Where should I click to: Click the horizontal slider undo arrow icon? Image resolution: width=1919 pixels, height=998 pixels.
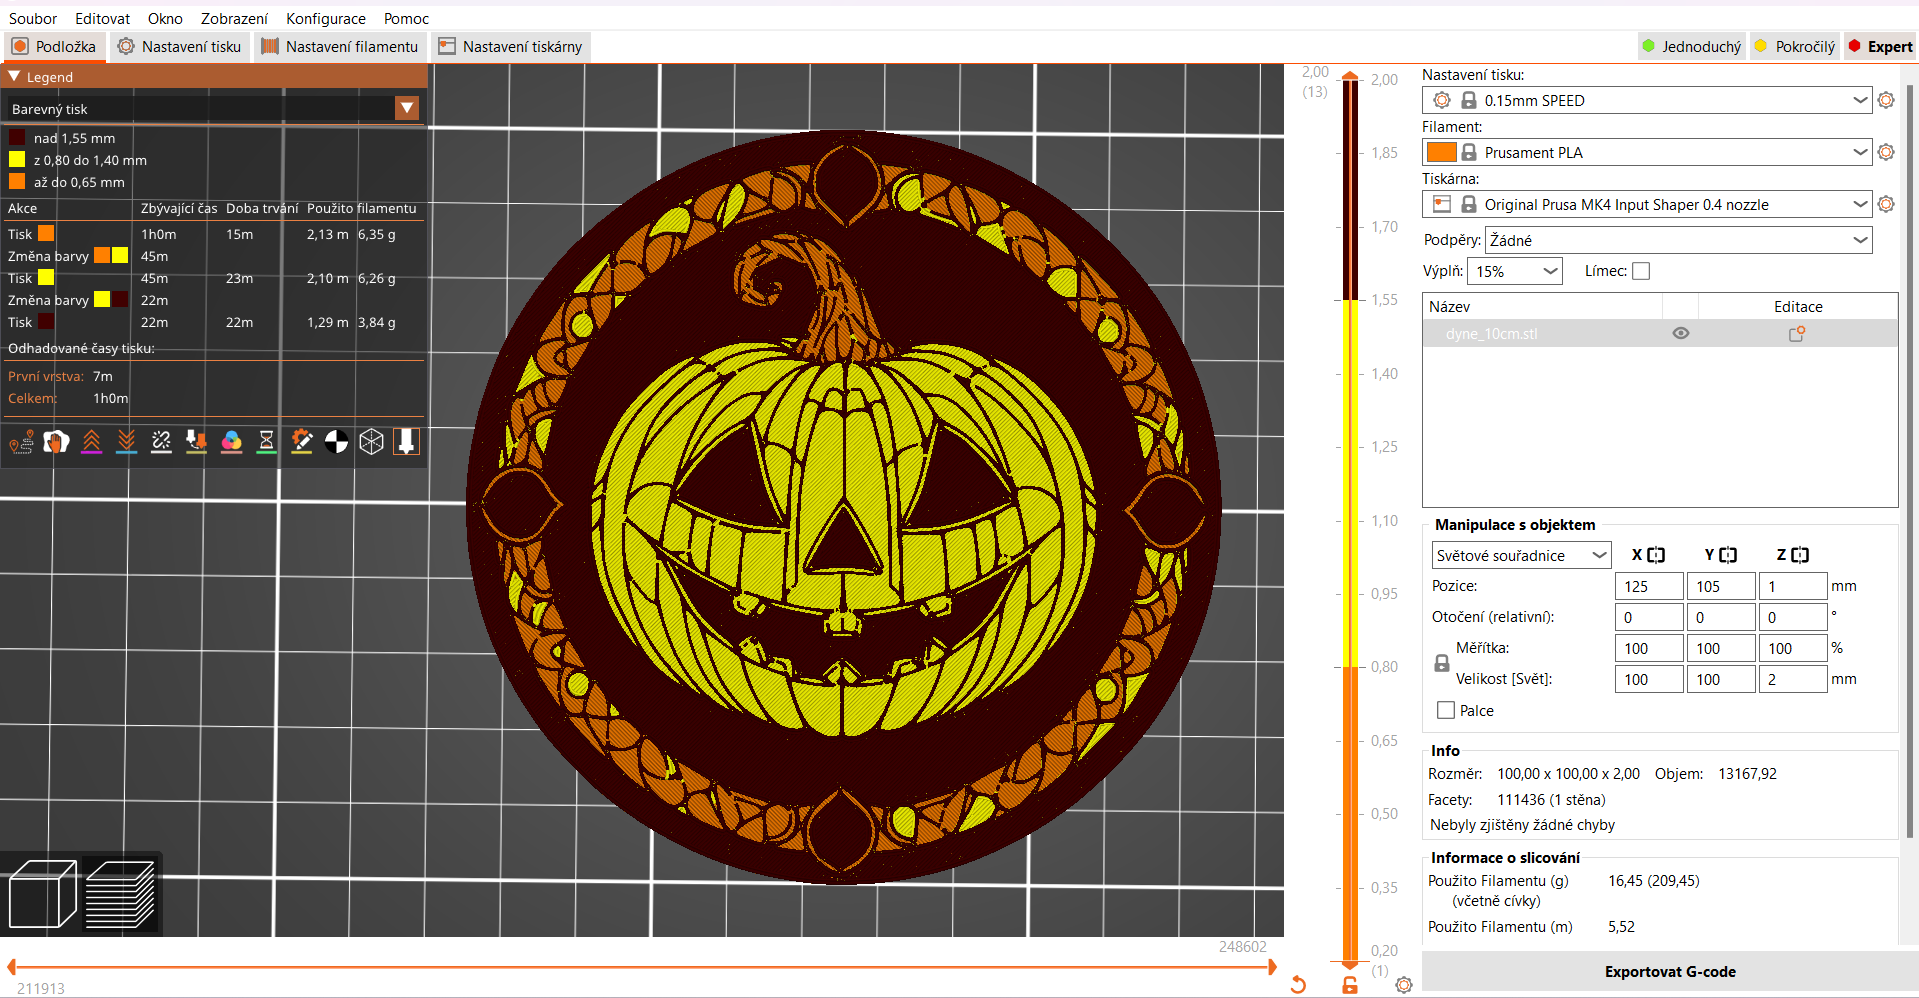1298,984
